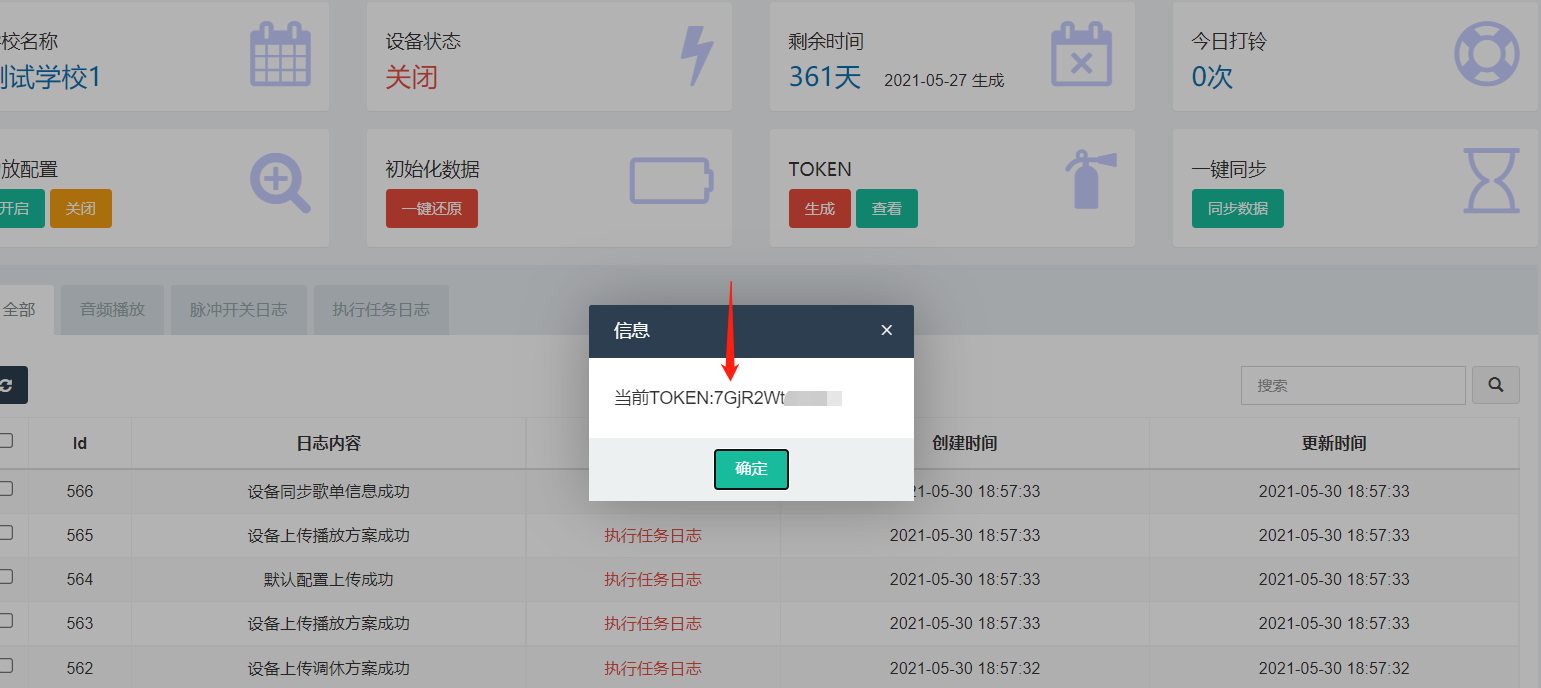The image size is (1541, 688).
Task: Click the 默认配置上传成功 log entry
Action: [329, 580]
